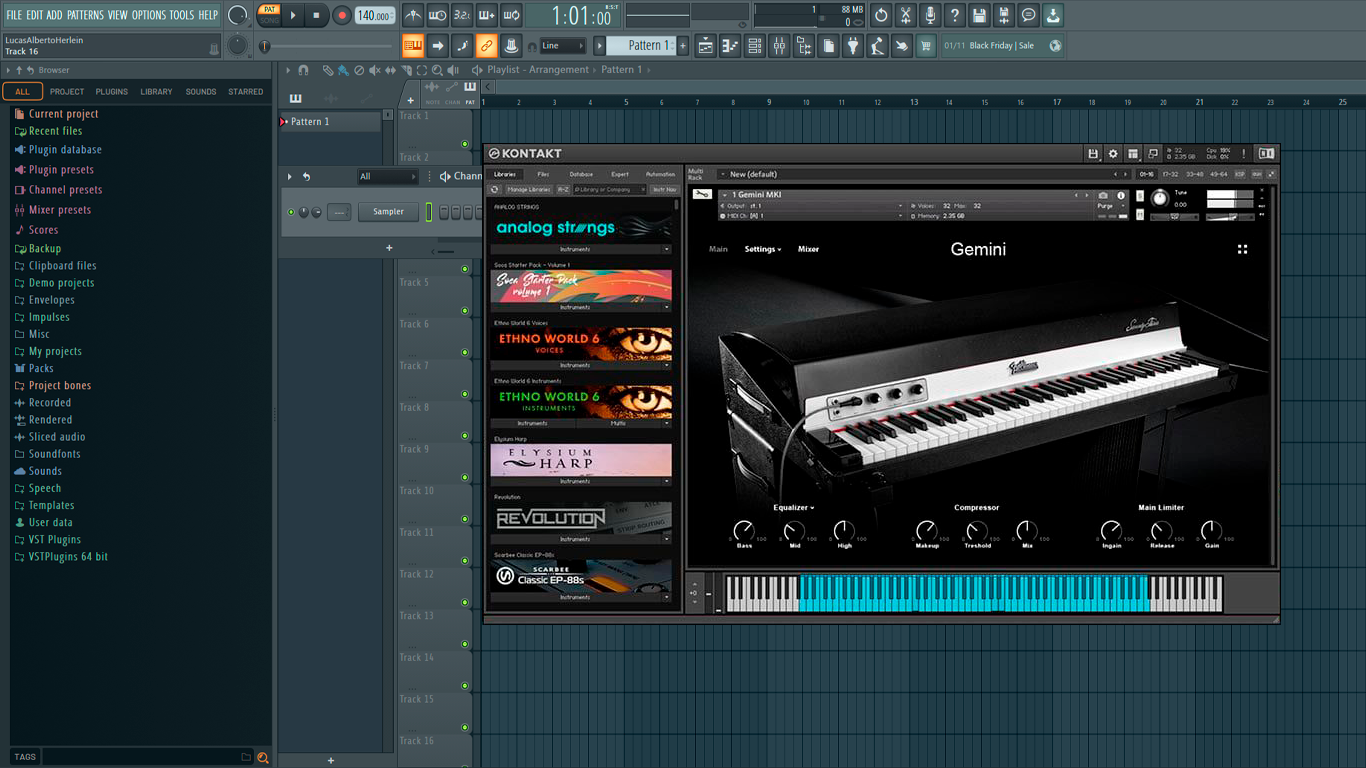Toggle the metronome icon in toolbar
The width and height of the screenshot is (1366, 768).
413,15
